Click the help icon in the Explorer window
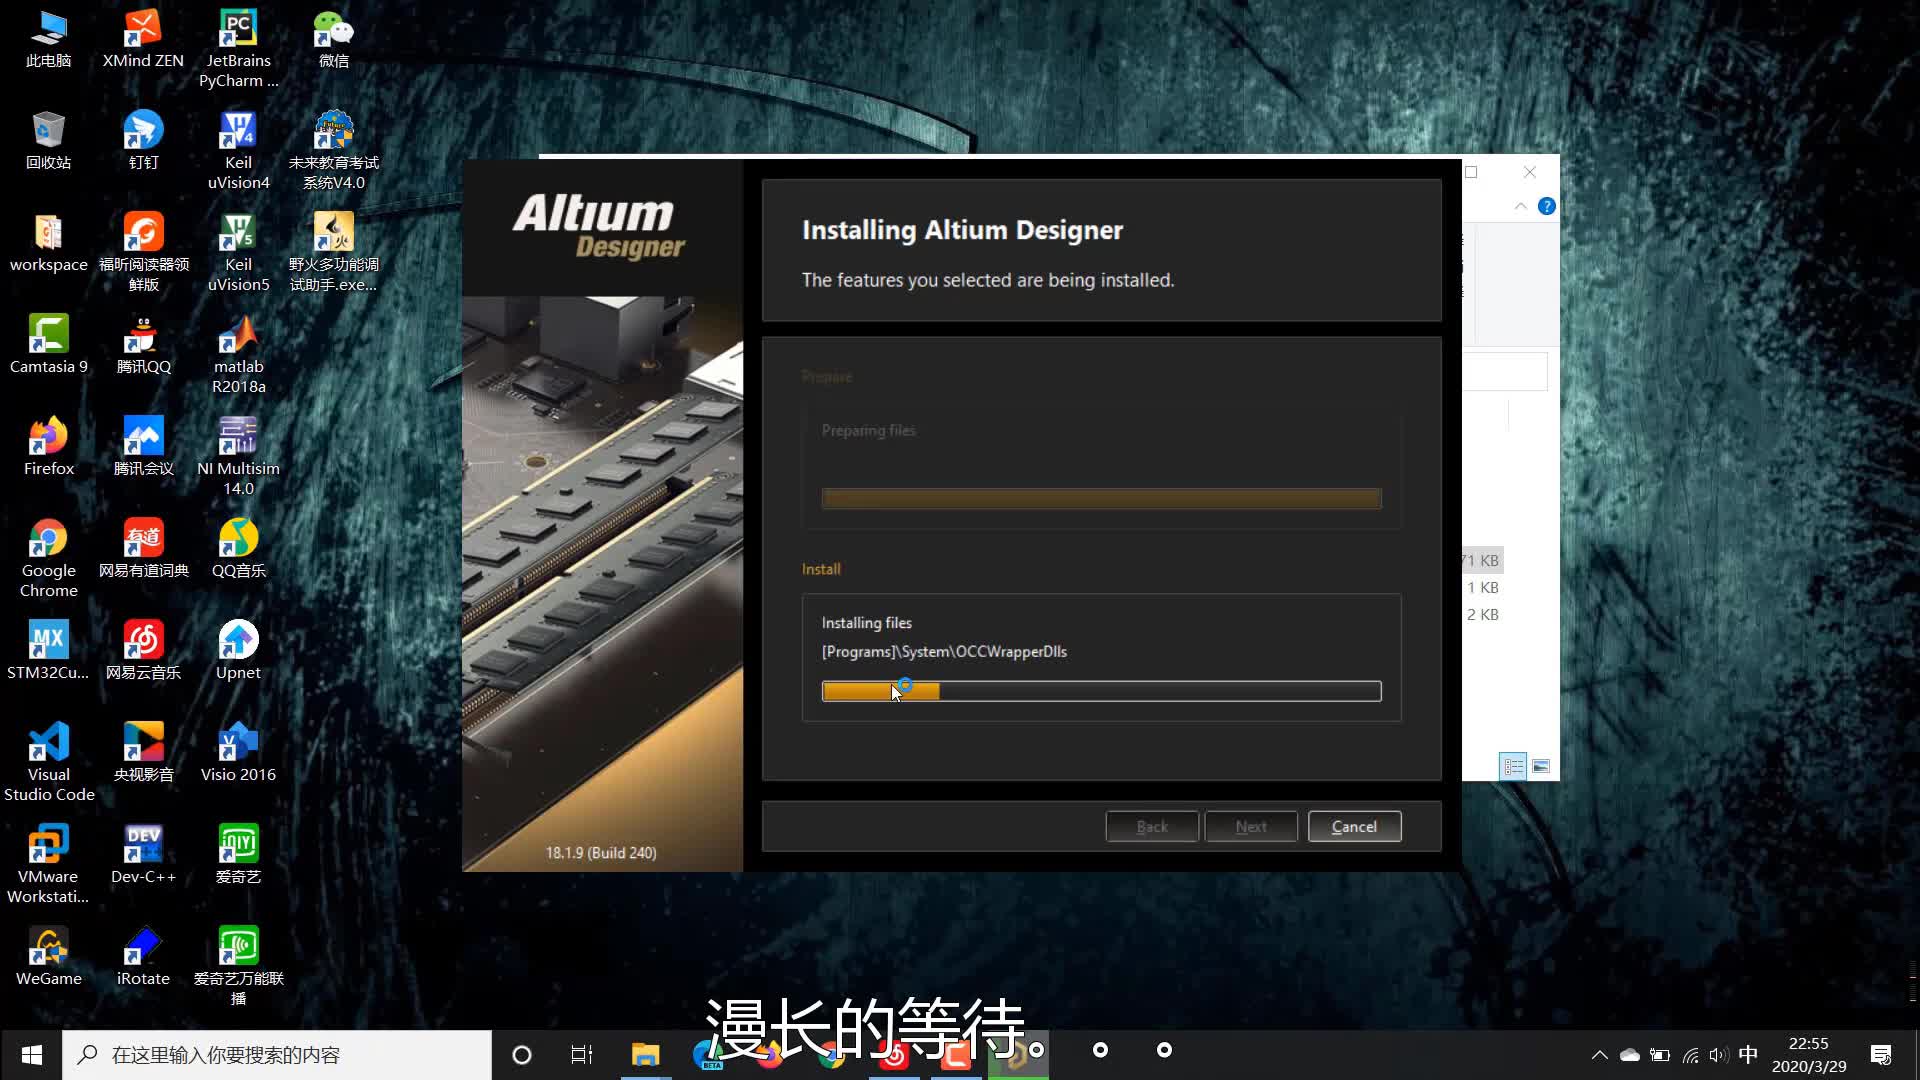Image resolution: width=1920 pixels, height=1080 pixels. pos(1546,206)
